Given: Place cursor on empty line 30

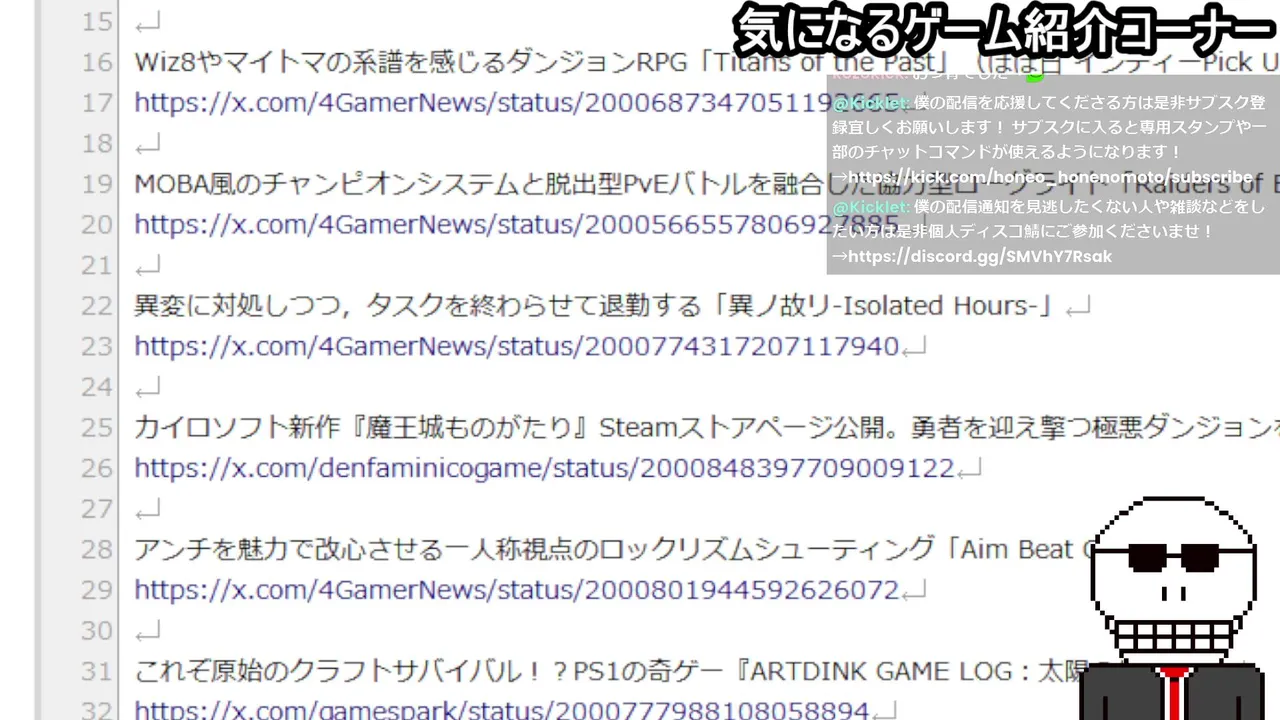Looking at the screenshot, I should (x=147, y=631).
